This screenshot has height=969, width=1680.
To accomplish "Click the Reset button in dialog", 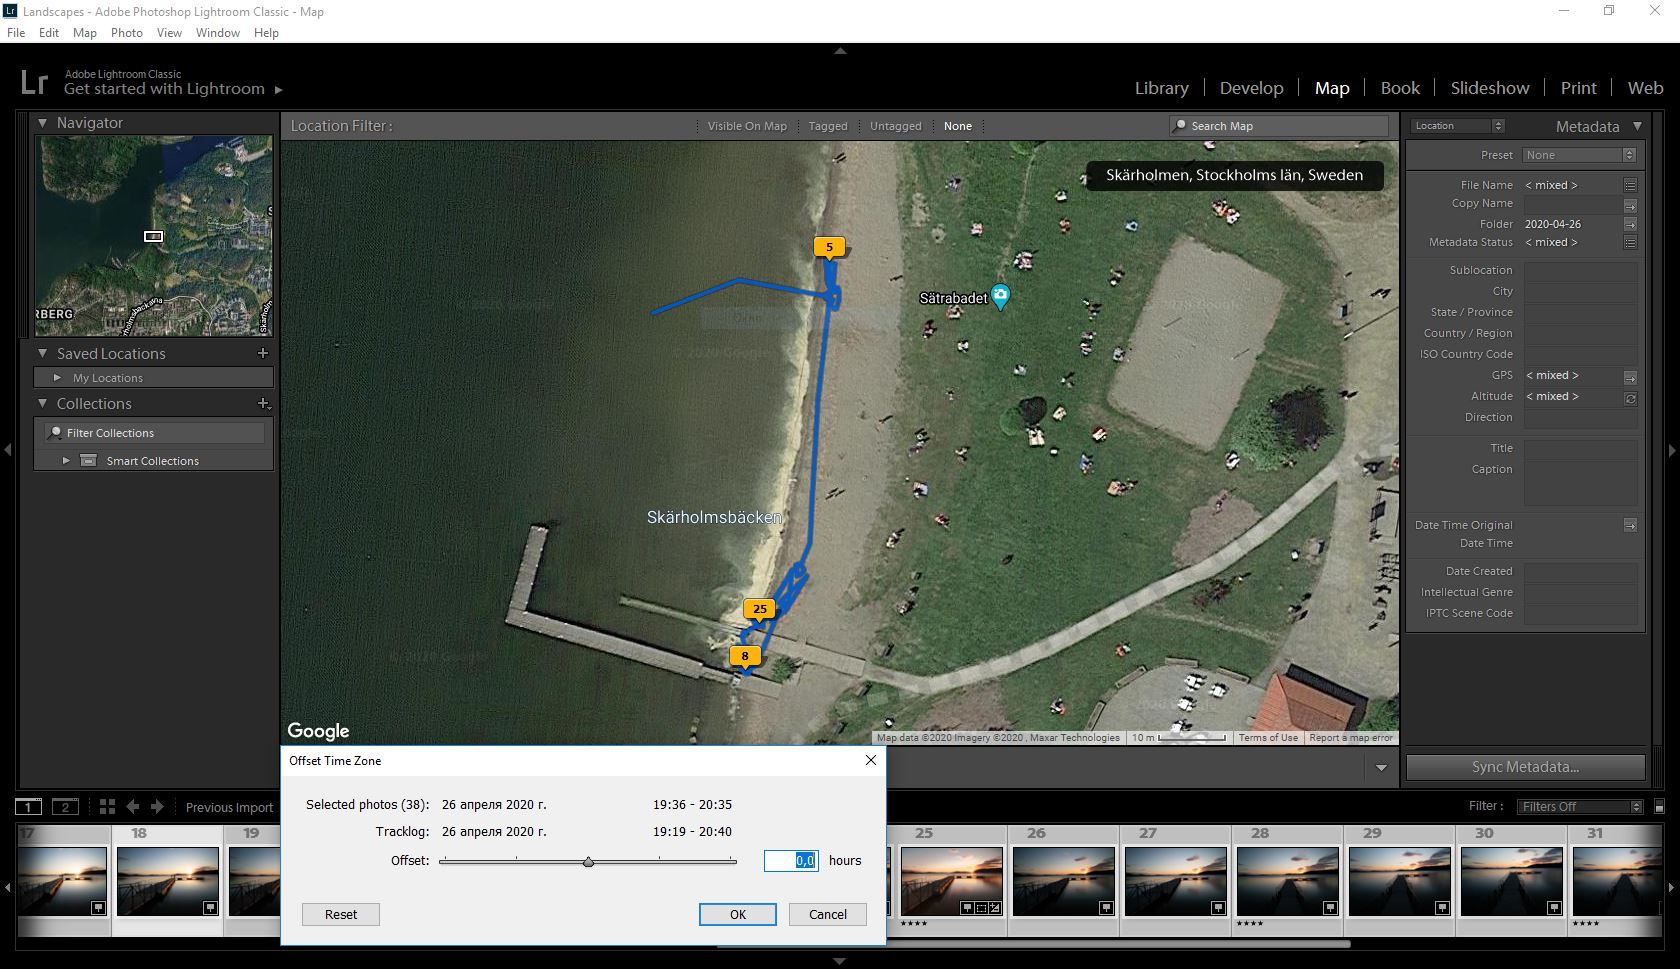I will coord(341,914).
